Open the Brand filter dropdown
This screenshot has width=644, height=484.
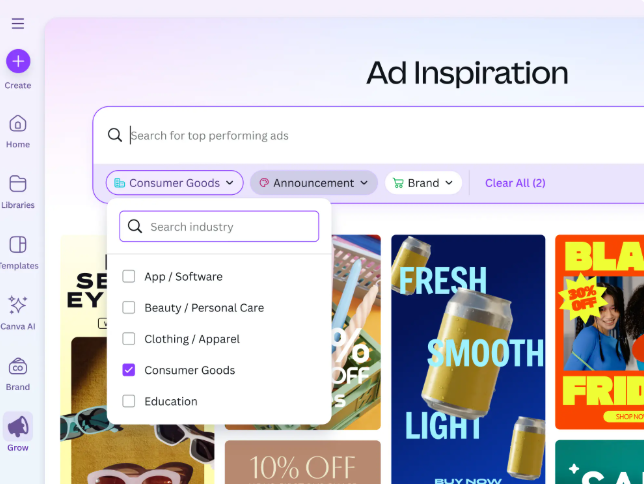(x=423, y=183)
